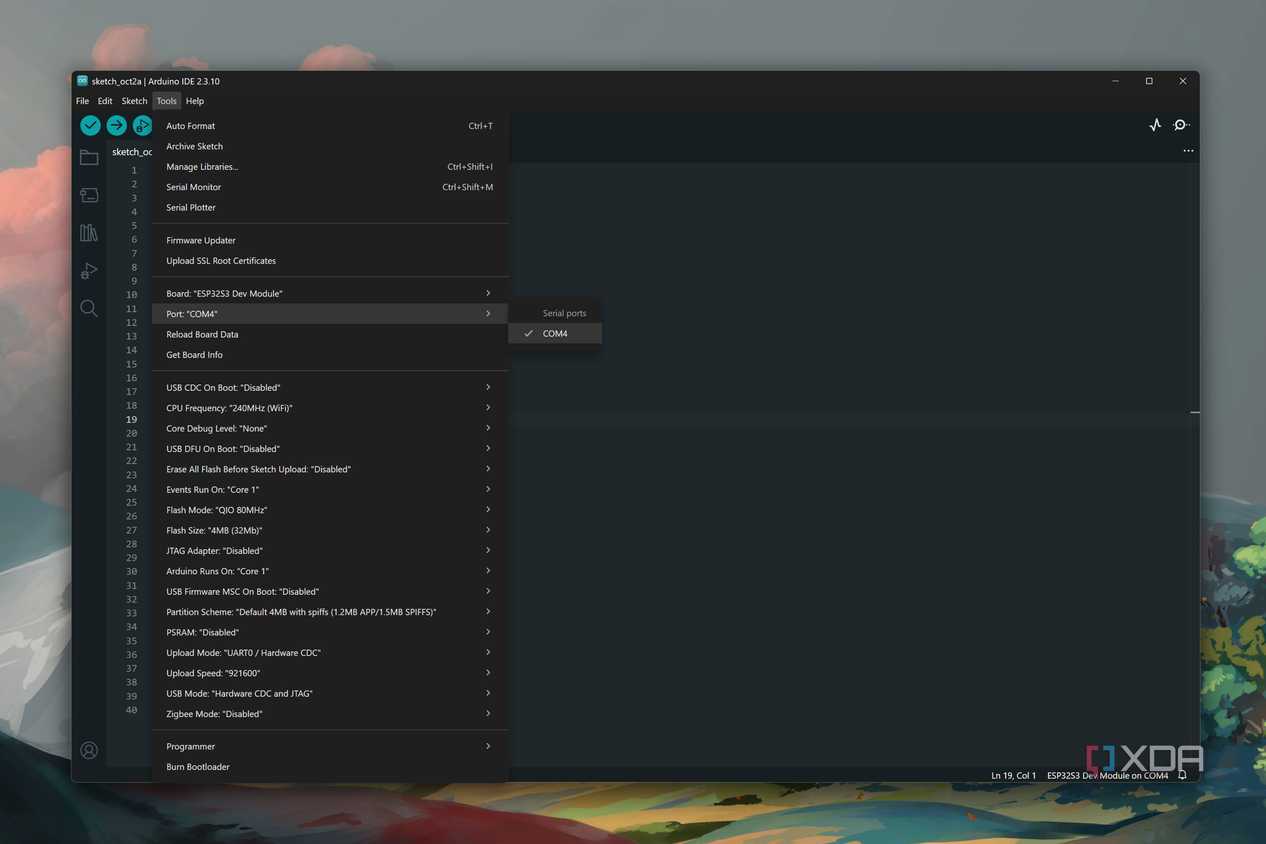Open the Serial Plotter waveform icon
This screenshot has width=1266, height=844.
coord(1155,125)
